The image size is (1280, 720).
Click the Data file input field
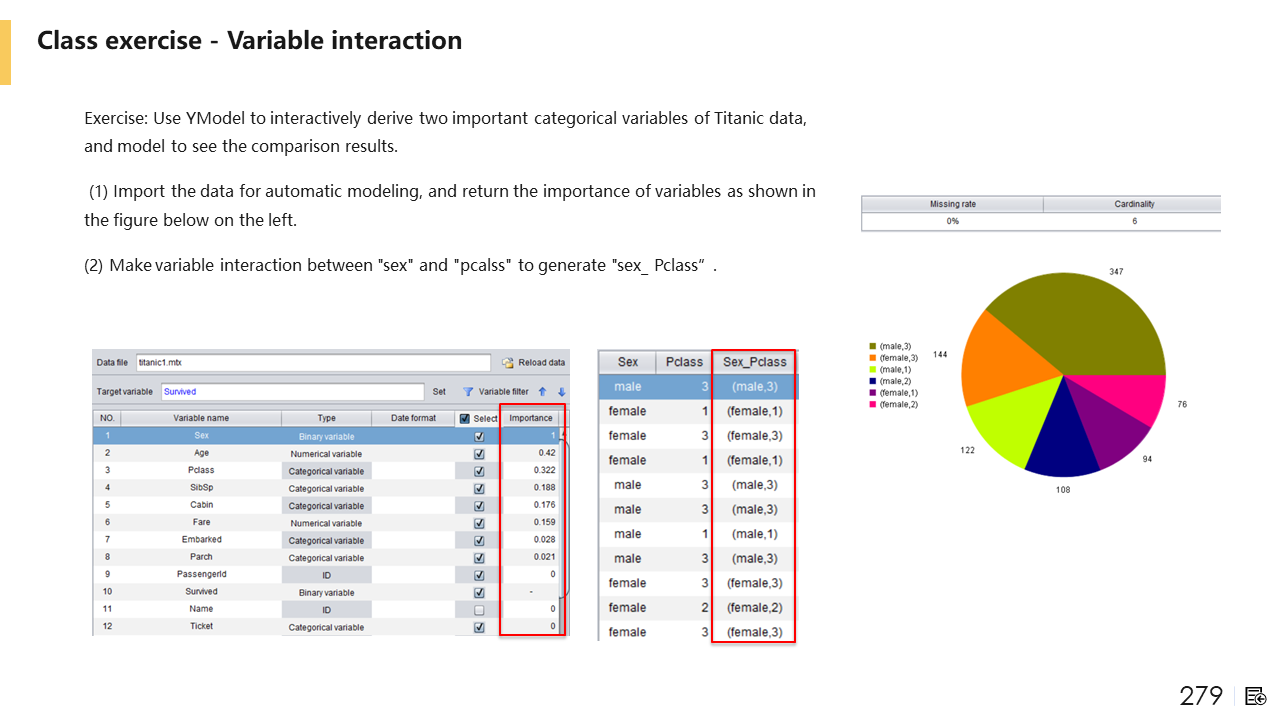pos(312,362)
